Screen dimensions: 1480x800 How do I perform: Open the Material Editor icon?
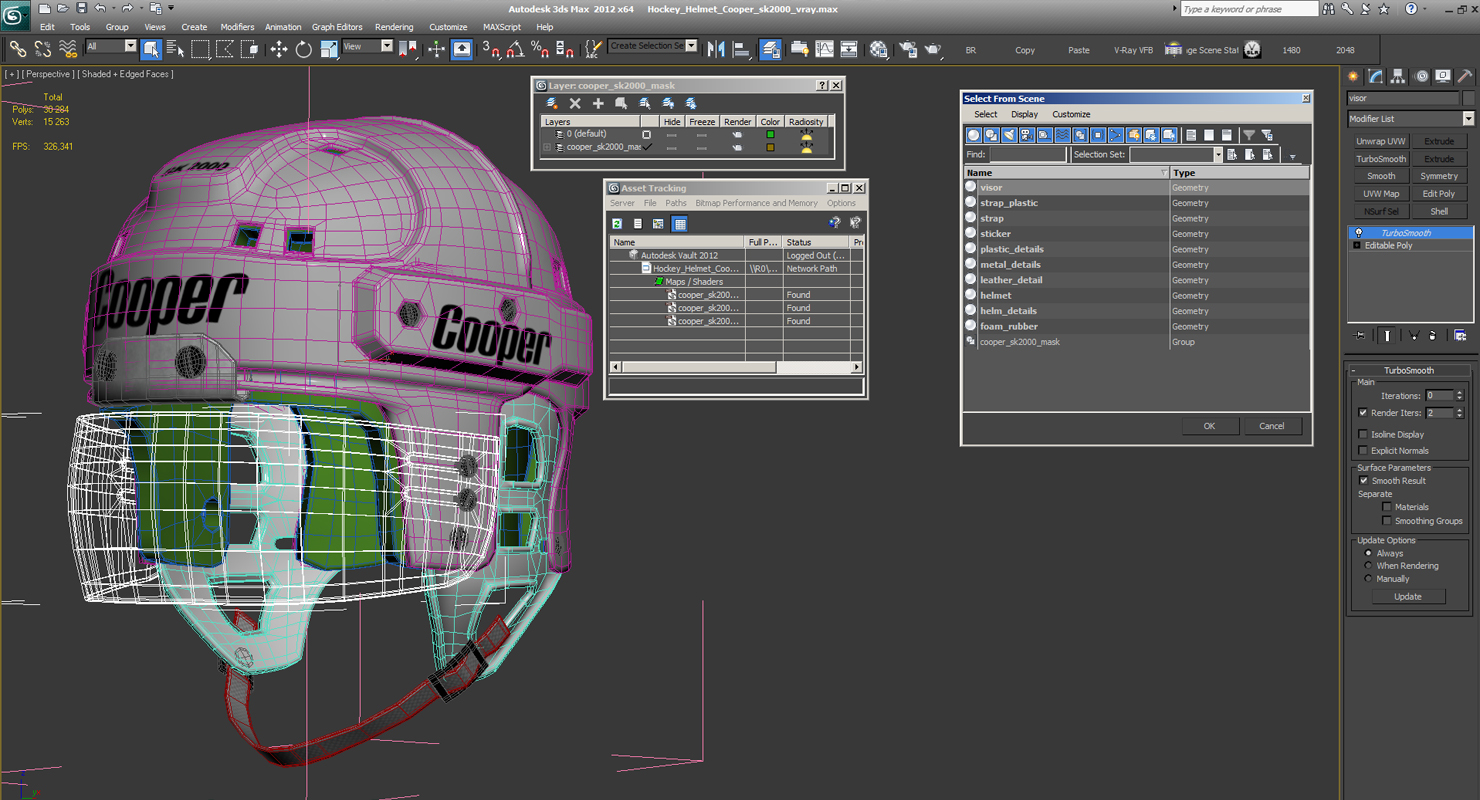(x=878, y=49)
